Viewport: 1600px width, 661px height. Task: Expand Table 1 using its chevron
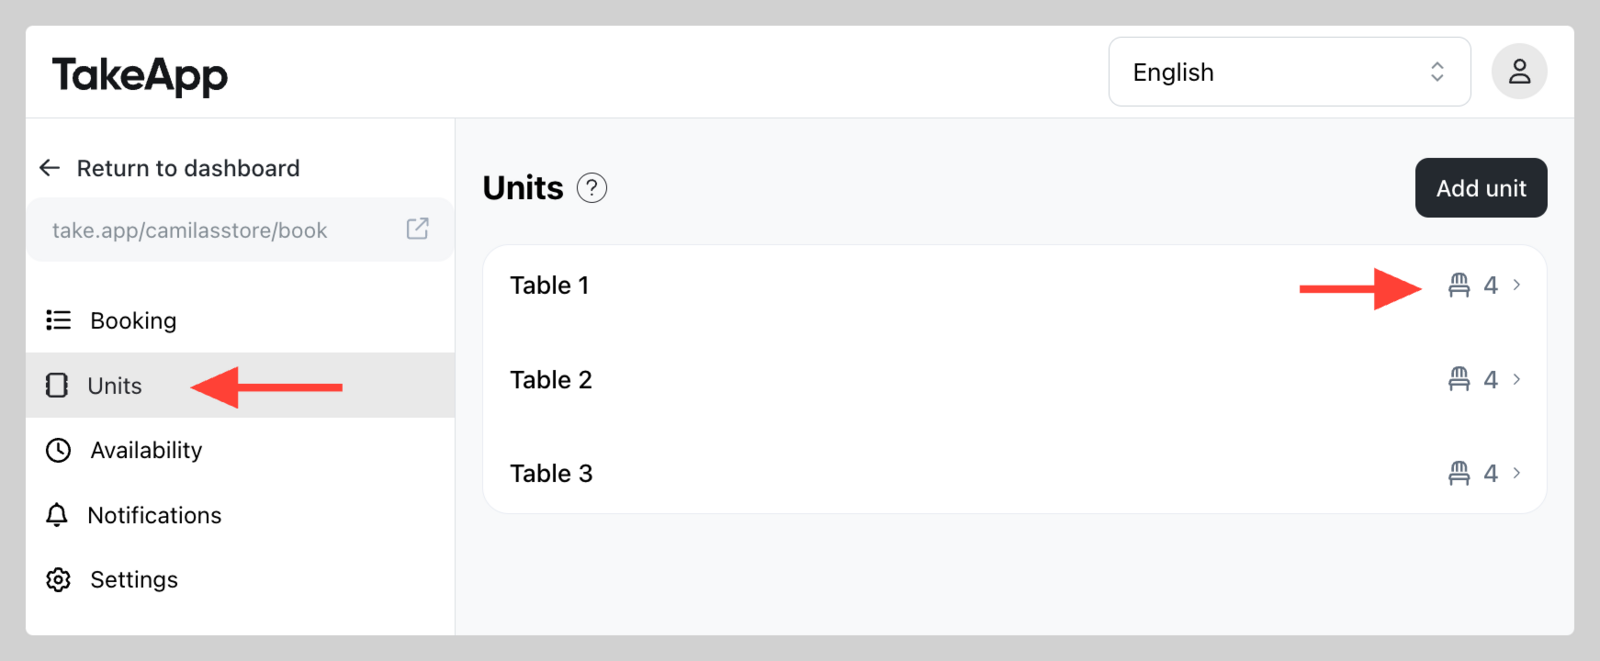(1517, 285)
